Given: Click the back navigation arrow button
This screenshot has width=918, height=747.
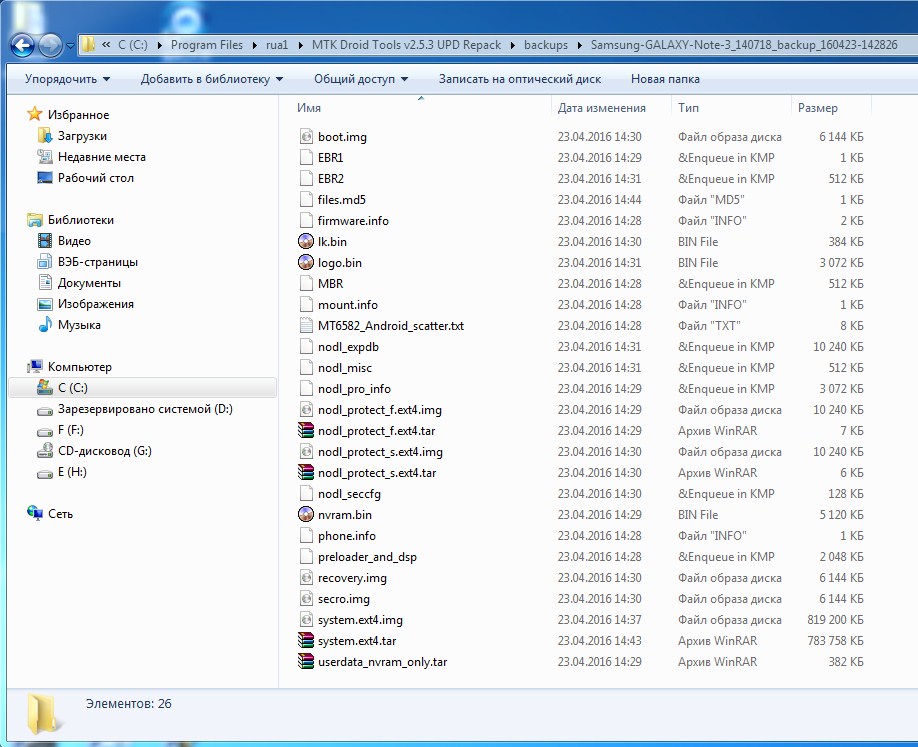Looking at the screenshot, I should [23, 45].
